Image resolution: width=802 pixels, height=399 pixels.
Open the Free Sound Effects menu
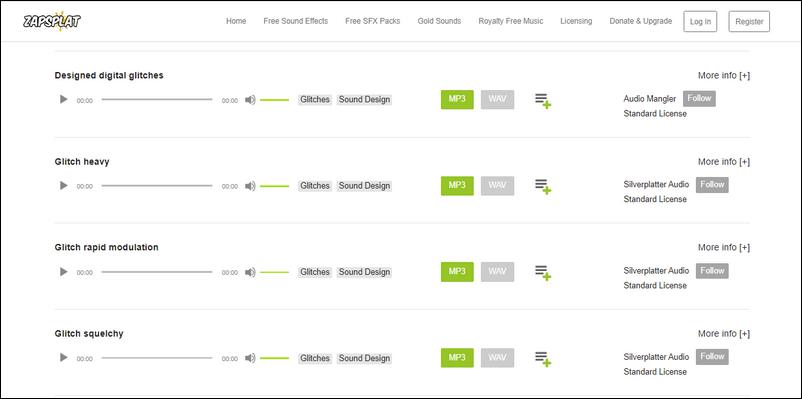click(296, 21)
